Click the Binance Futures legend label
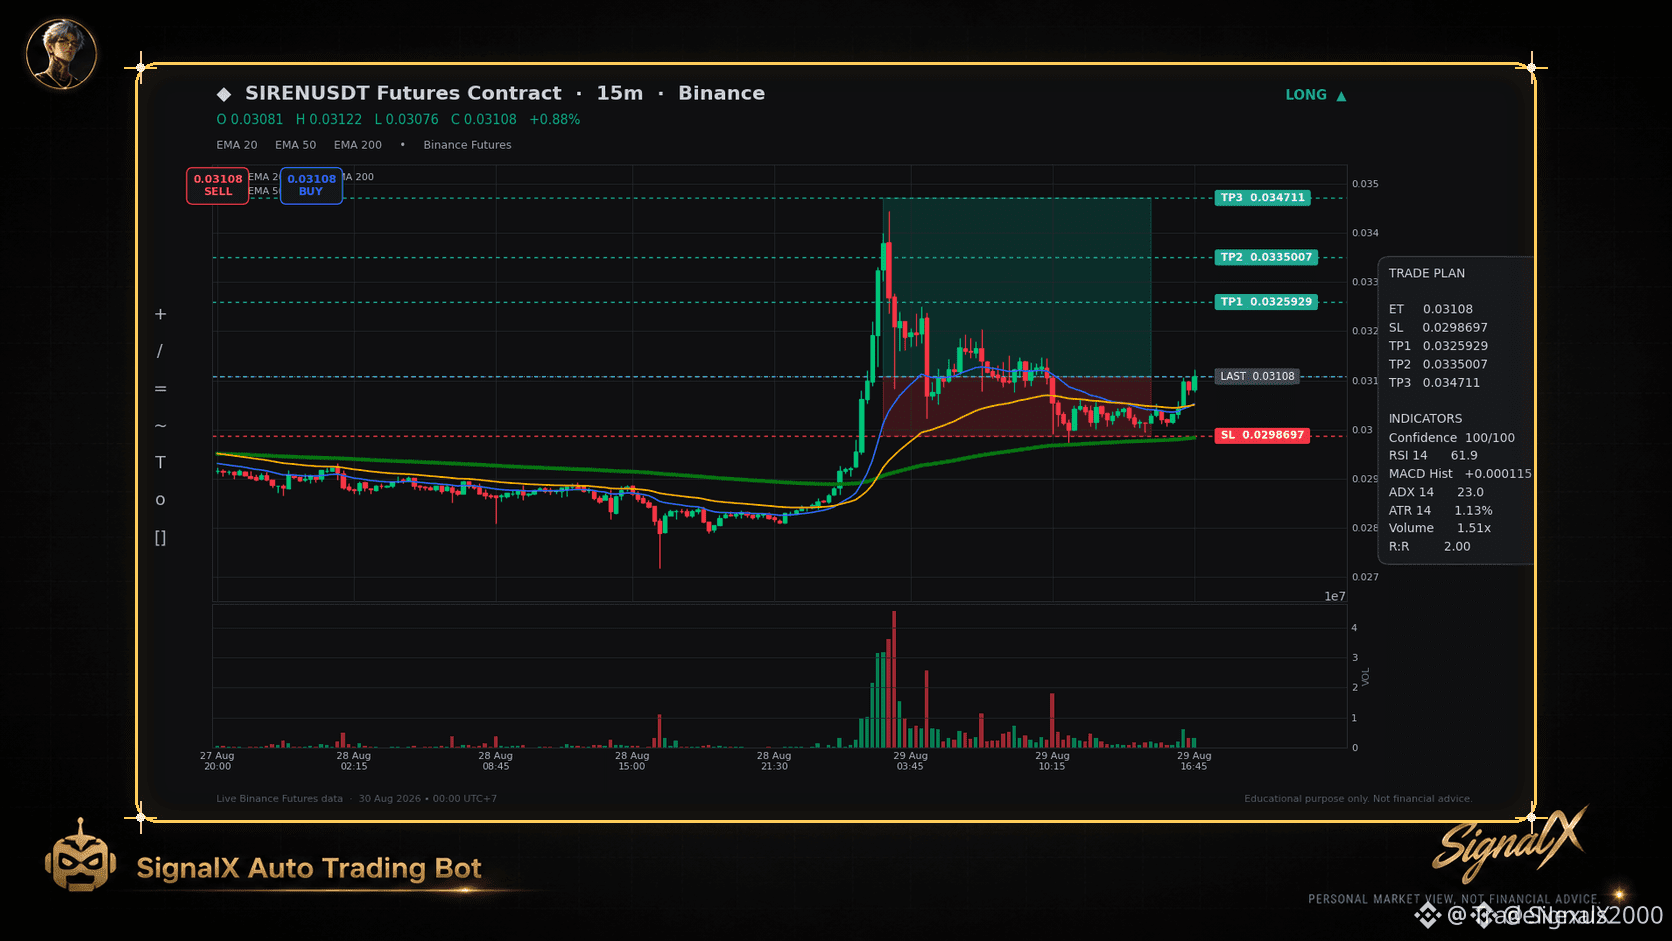Screen dimensions: 1672x941 click(467, 145)
